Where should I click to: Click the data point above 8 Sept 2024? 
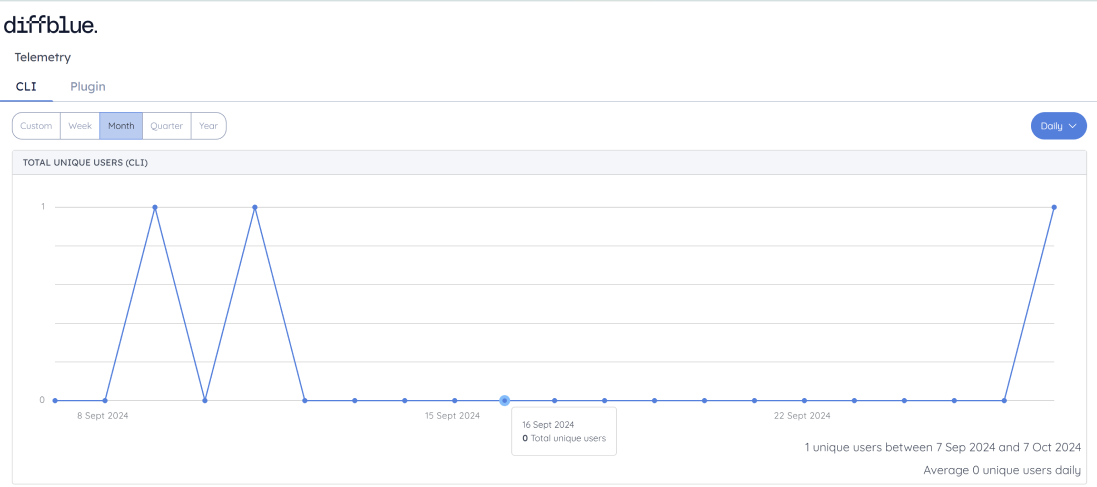pos(105,400)
